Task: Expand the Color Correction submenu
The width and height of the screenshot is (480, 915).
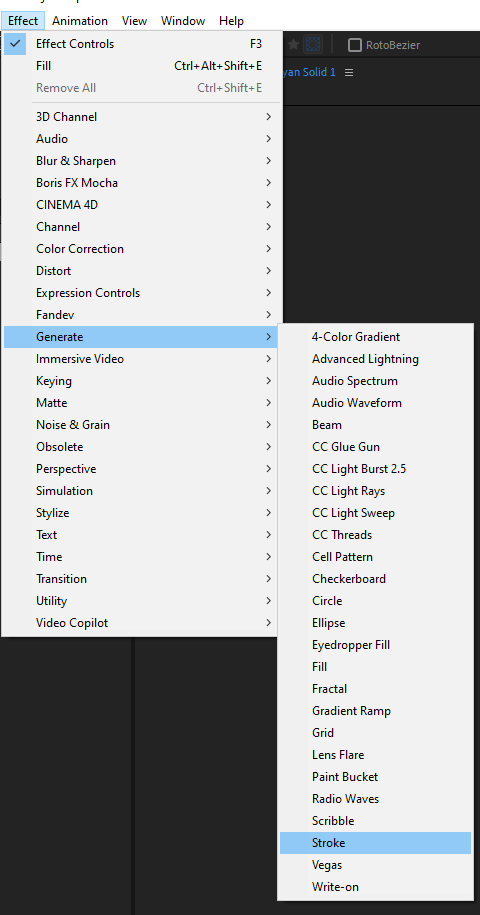Action: [x=141, y=249]
